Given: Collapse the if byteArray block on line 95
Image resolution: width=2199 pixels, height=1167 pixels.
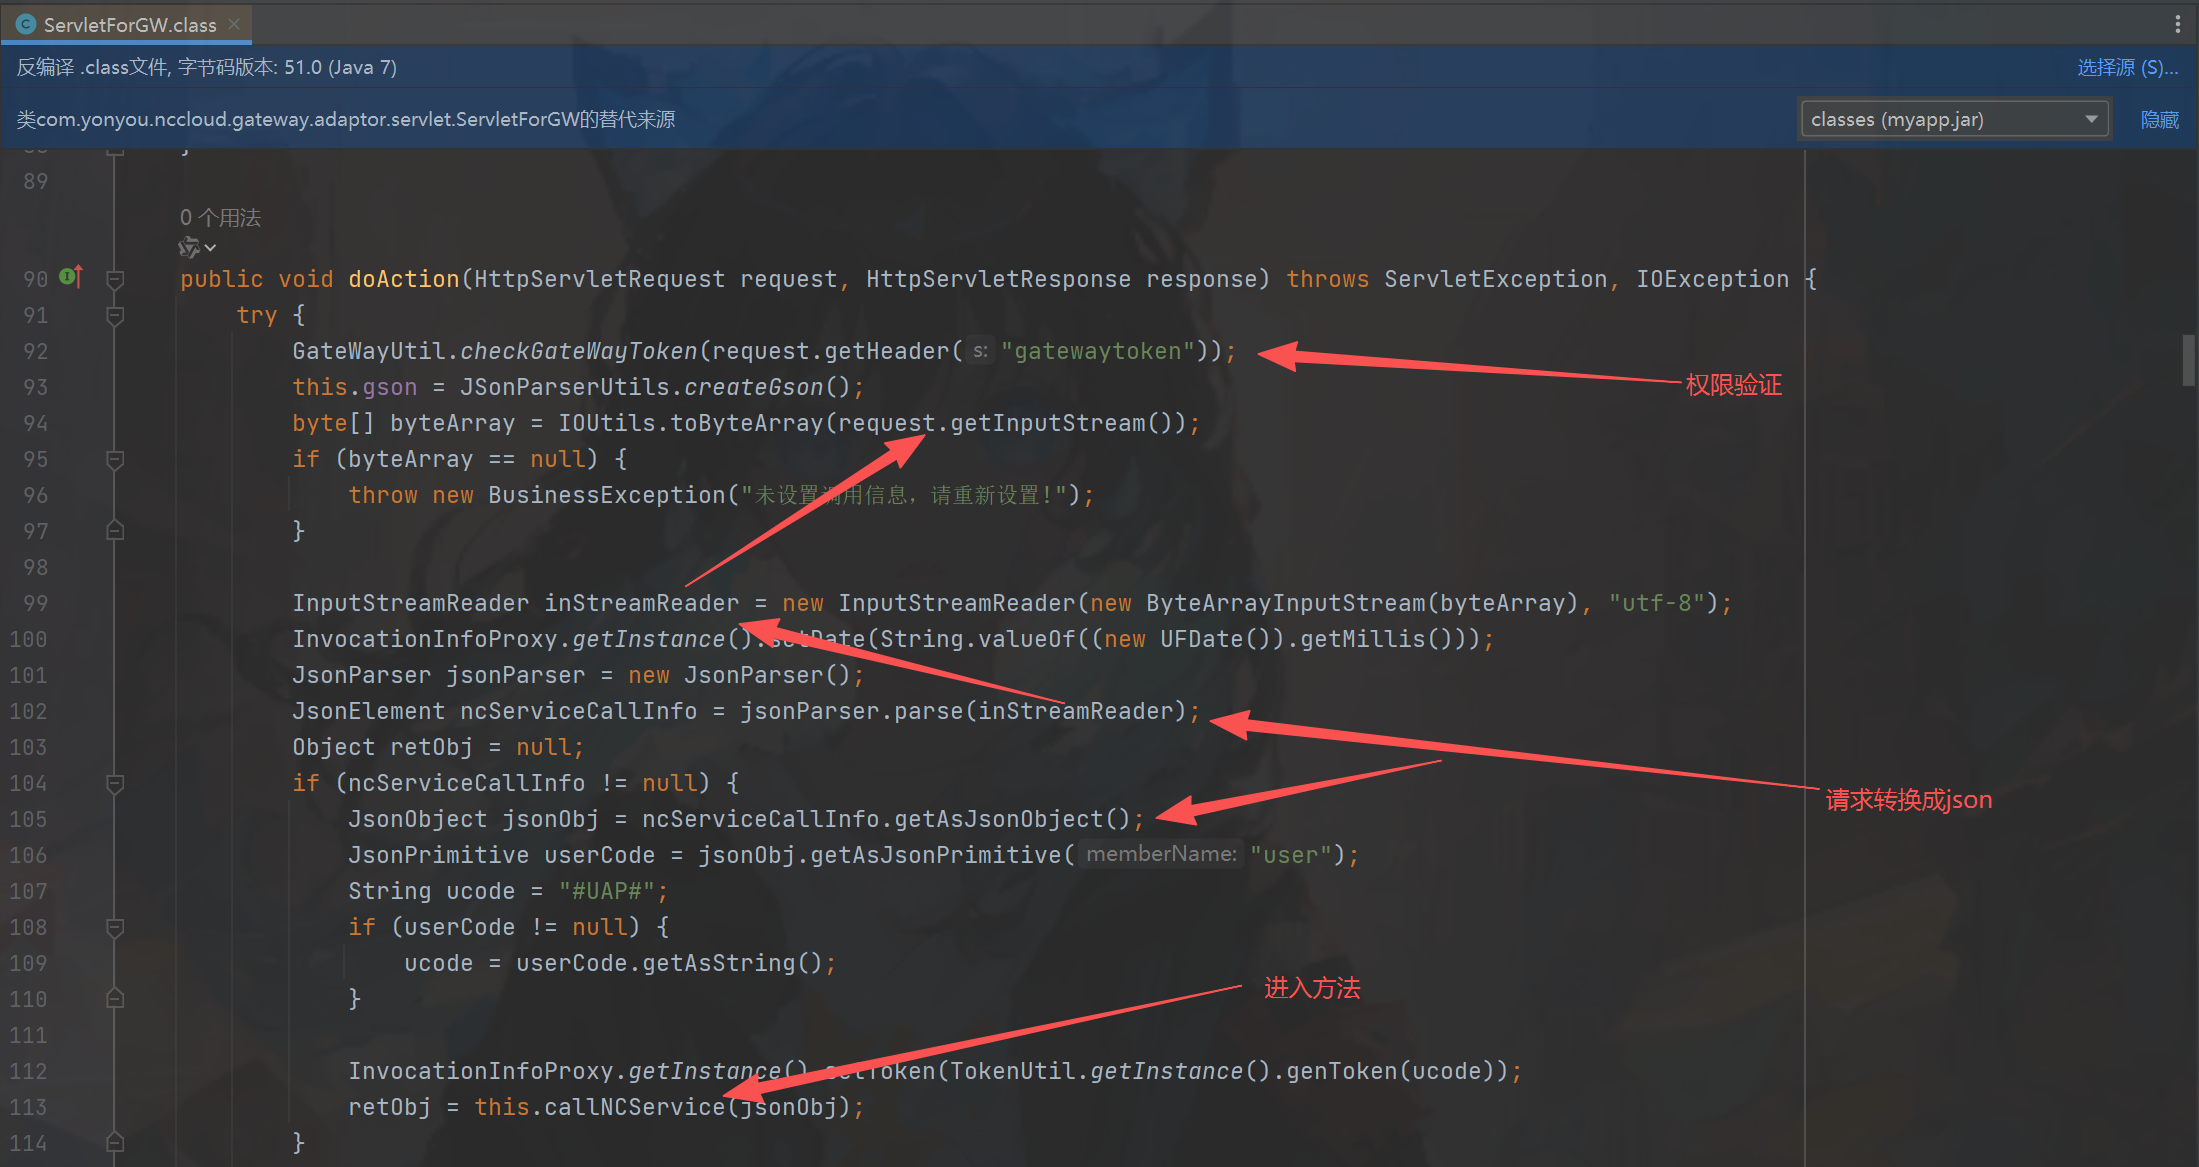Looking at the screenshot, I should (x=115, y=459).
